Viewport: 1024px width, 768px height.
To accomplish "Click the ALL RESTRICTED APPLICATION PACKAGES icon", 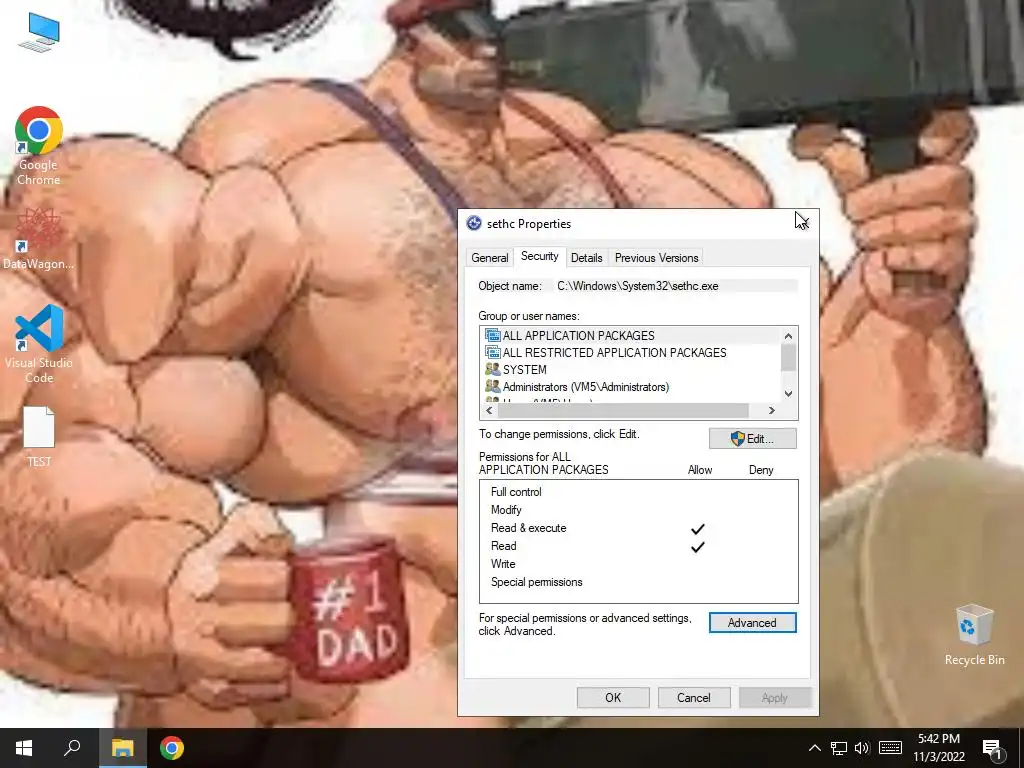I will pyautogui.click(x=492, y=352).
